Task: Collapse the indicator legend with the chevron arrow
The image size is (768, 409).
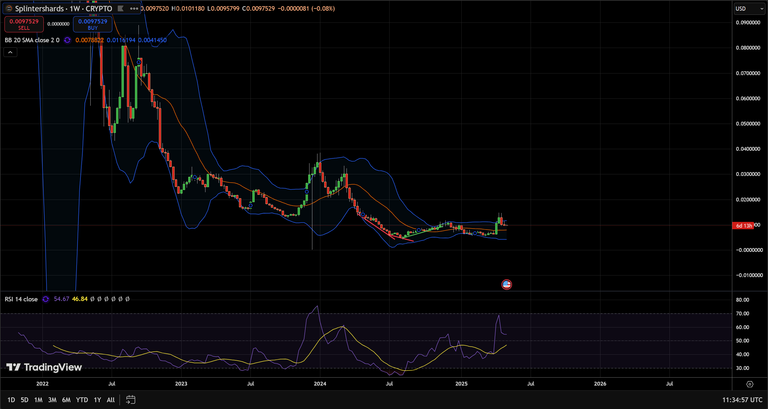Action: tap(10, 52)
